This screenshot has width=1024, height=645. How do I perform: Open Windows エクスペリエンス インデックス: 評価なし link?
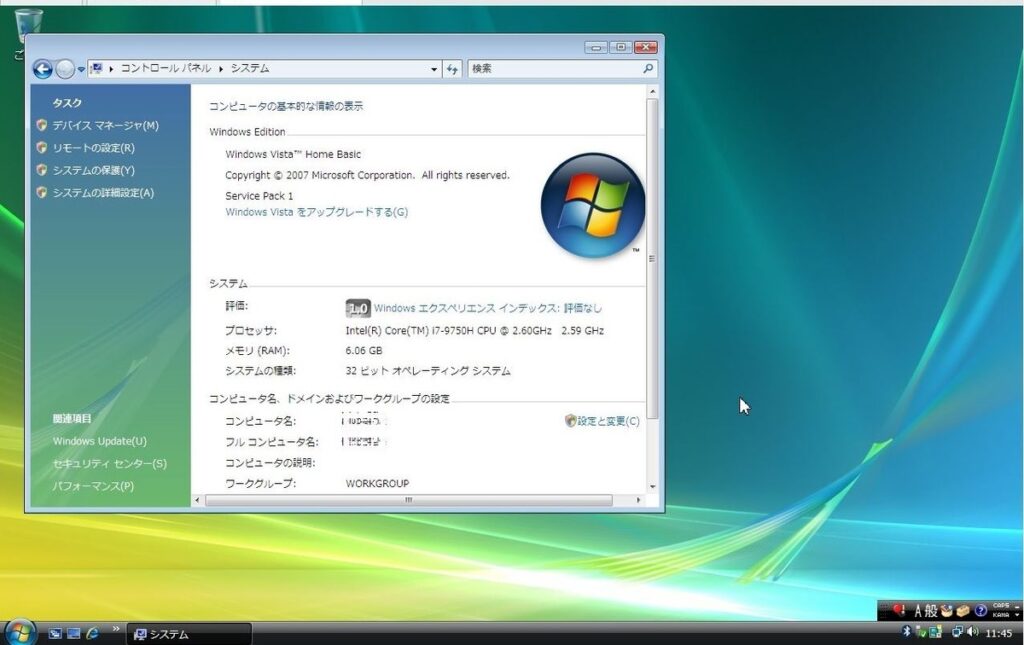[x=488, y=308]
